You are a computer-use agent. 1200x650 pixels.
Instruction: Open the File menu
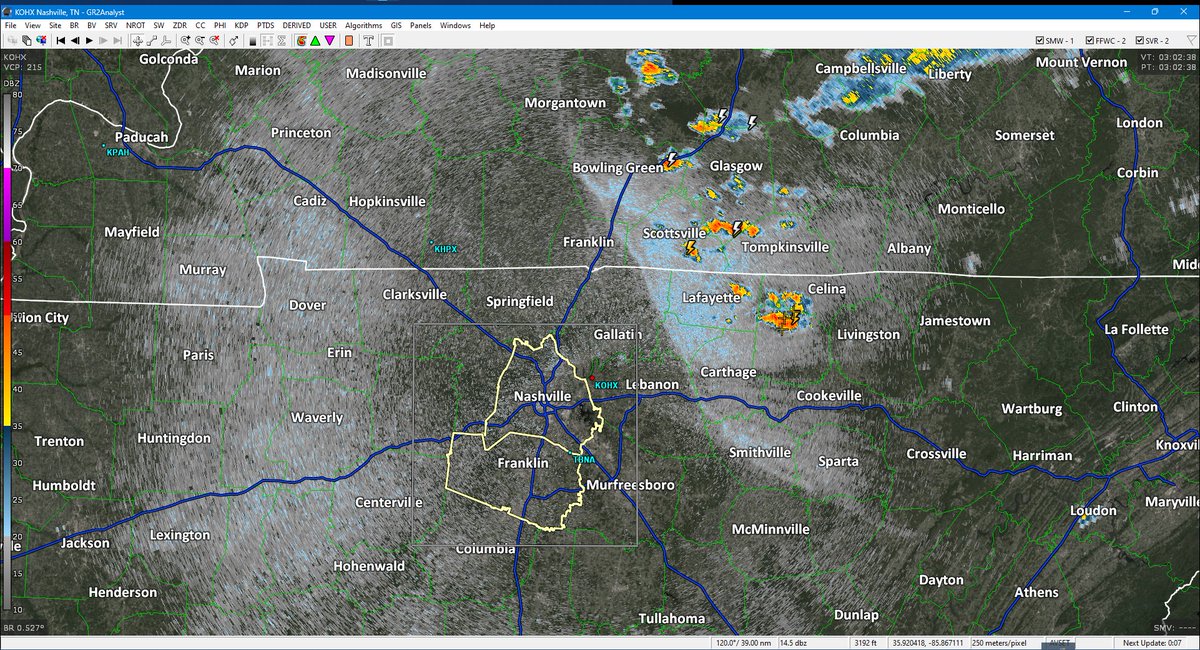click(10, 24)
